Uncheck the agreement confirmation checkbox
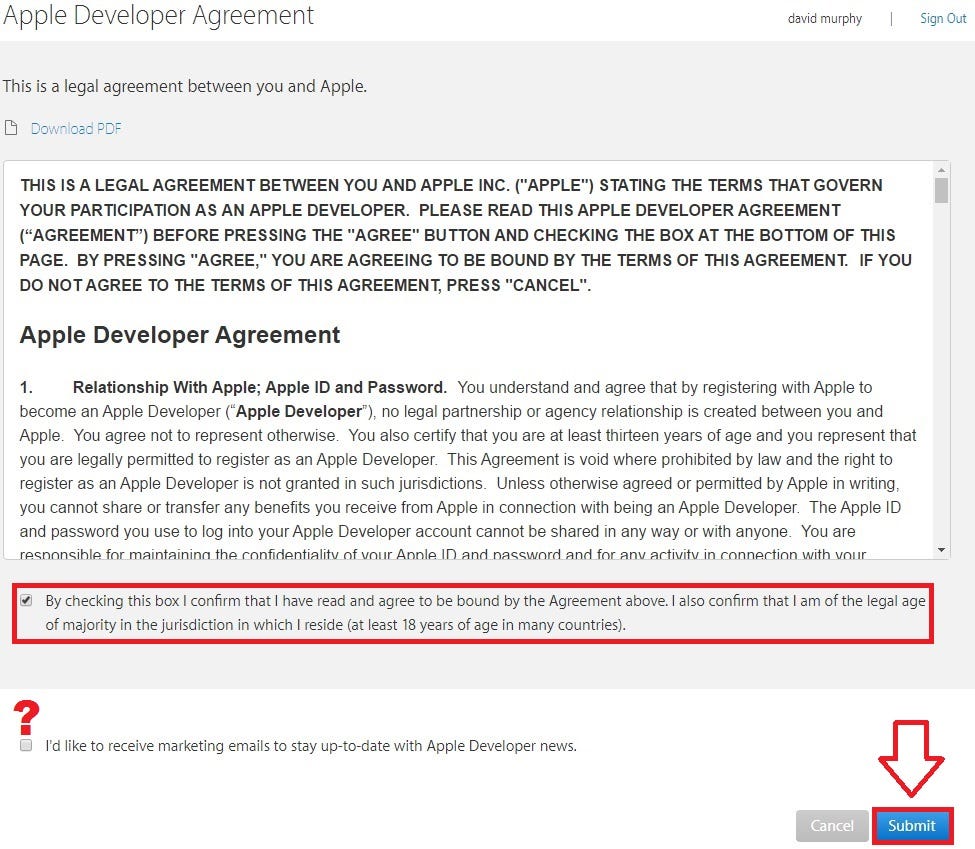 tap(26, 601)
